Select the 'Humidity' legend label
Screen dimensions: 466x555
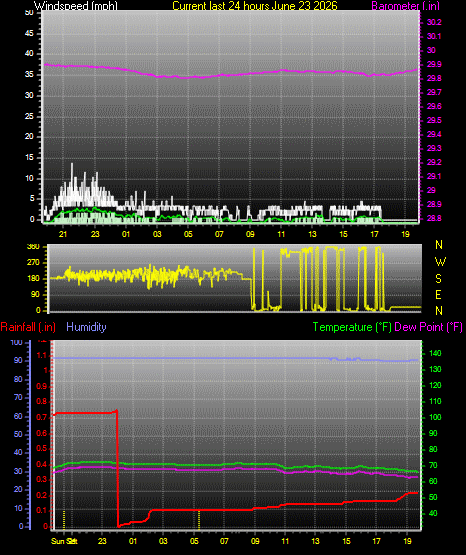click(86, 327)
